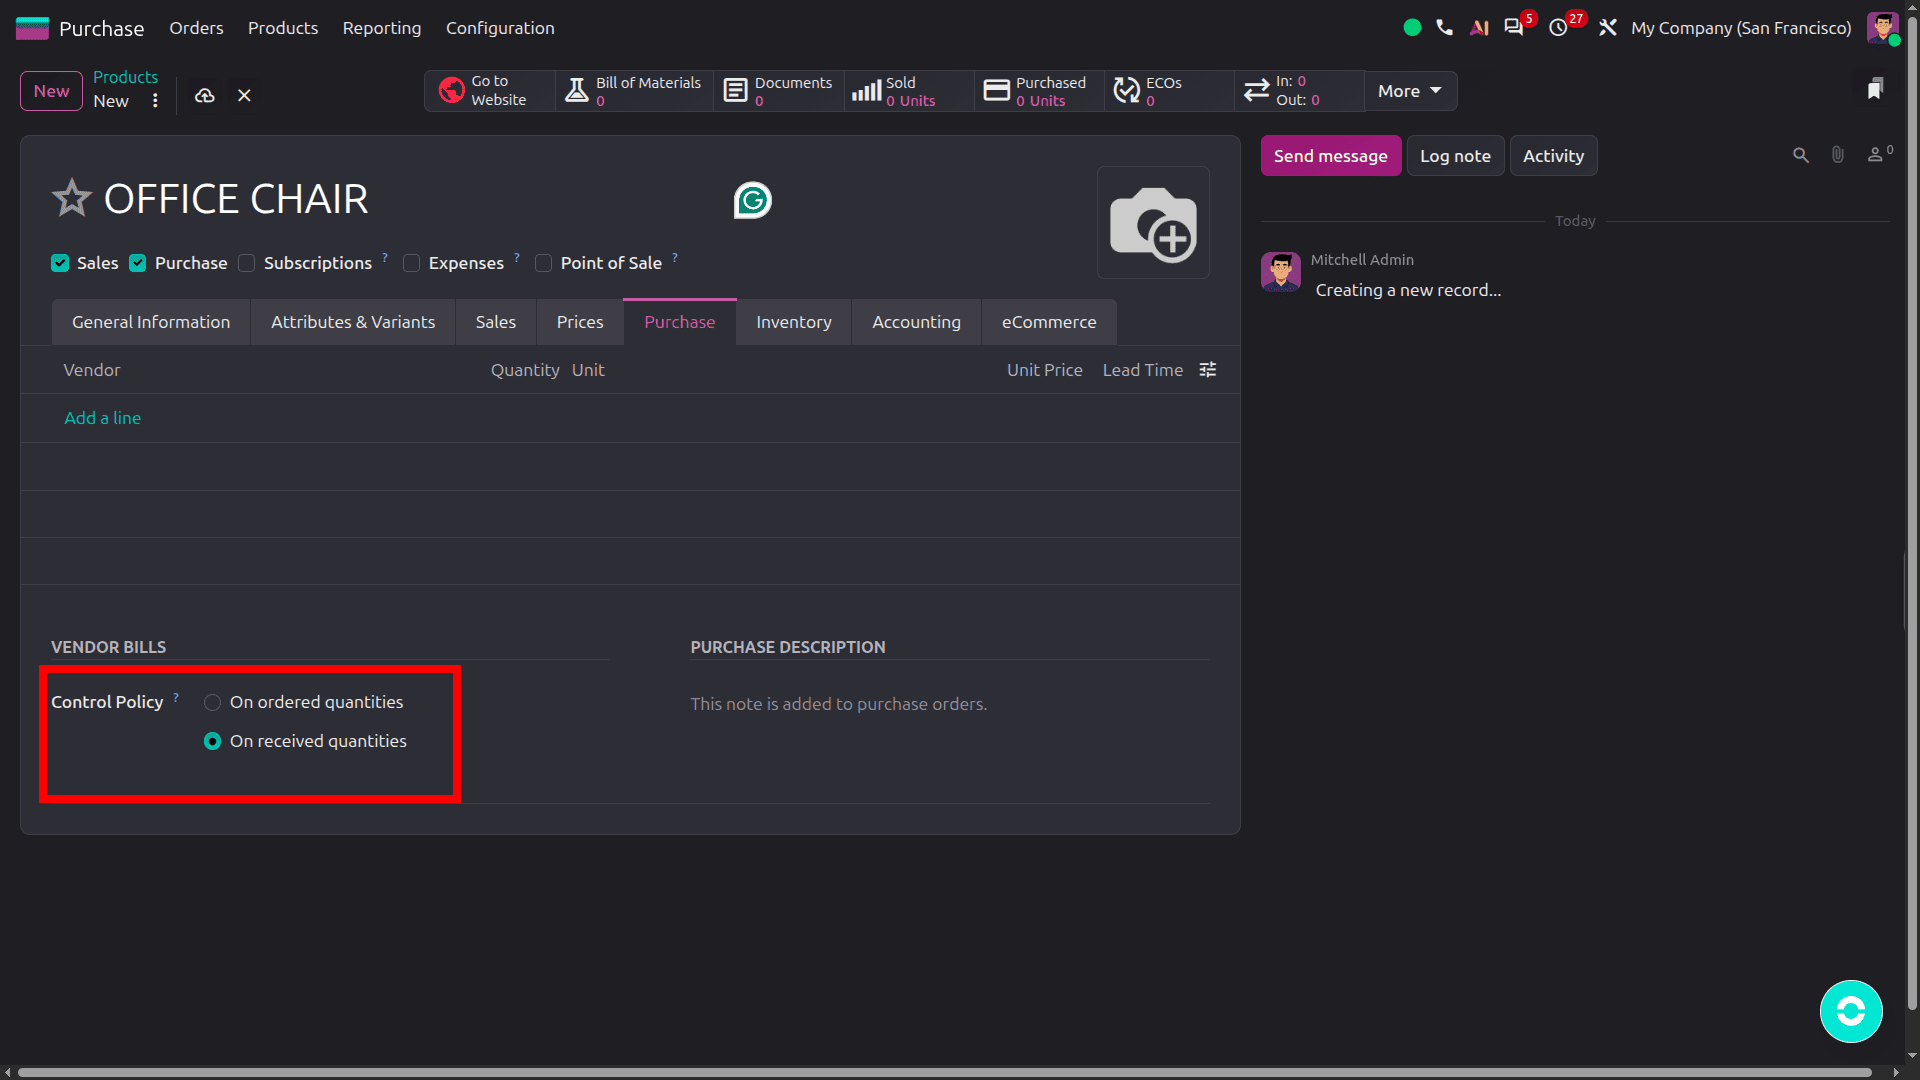Open the Configuration menu

point(500,28)
